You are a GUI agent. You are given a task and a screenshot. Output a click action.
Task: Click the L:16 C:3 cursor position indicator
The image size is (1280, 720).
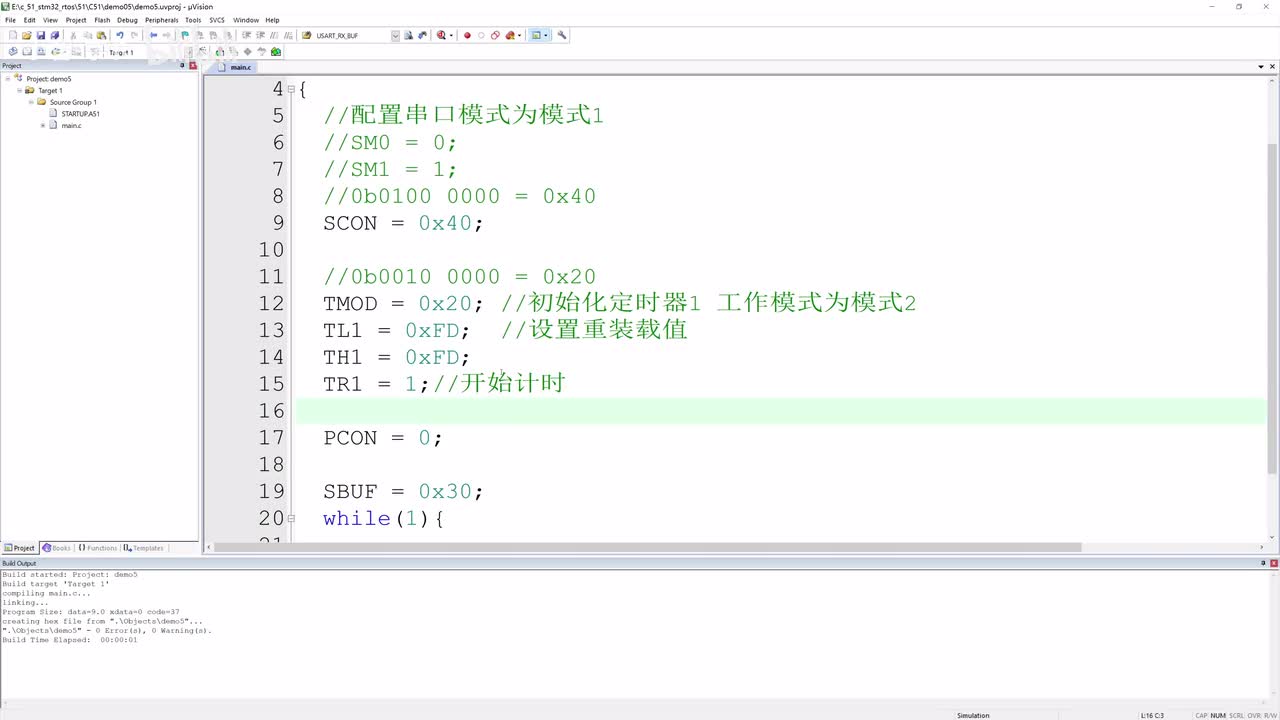pyautogui.click(x=1152, y=715)
